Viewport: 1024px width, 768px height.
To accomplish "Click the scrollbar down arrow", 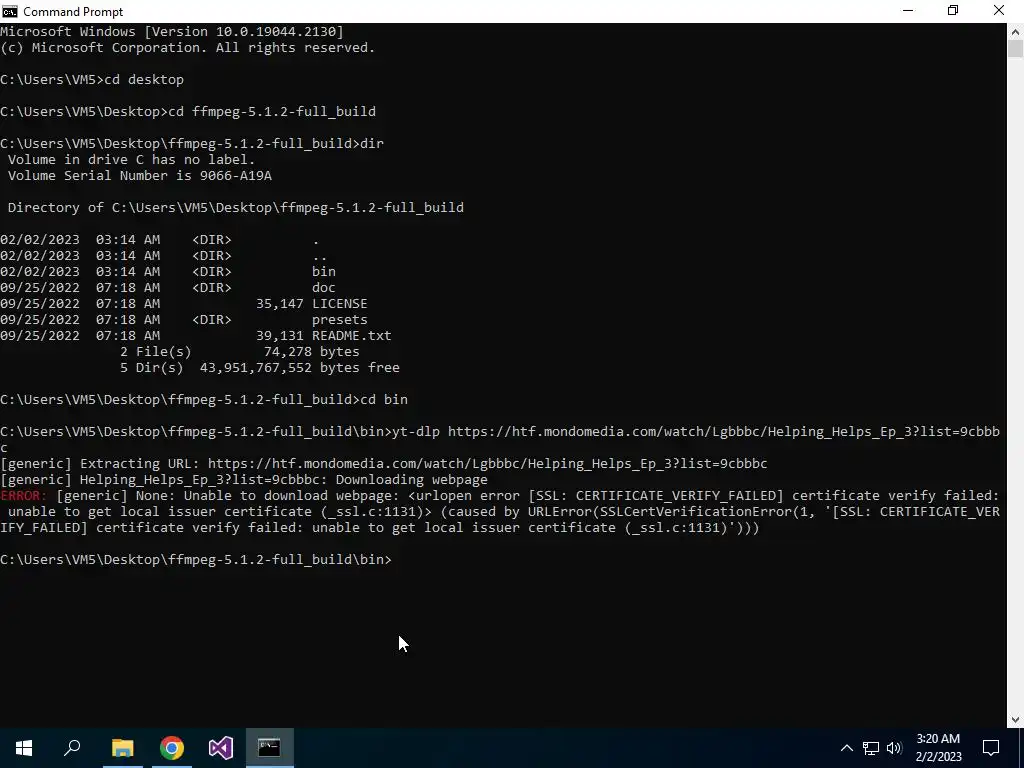I will [1016, 720].
